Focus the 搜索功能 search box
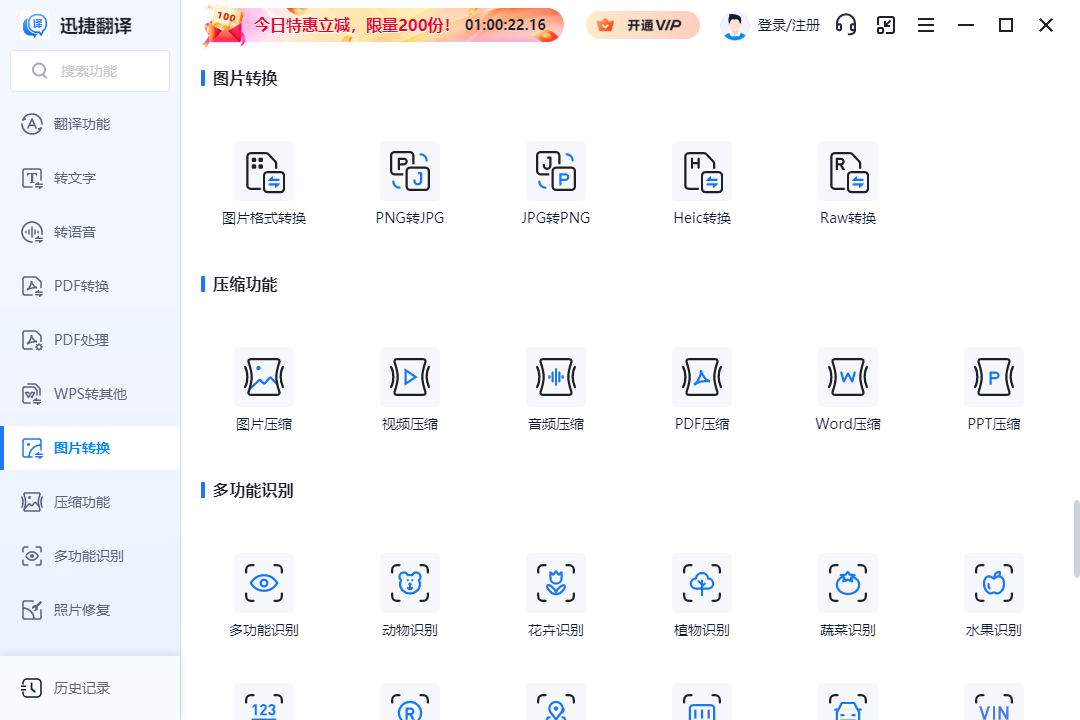This screenshot has height=720, width=1080. pos(90,71)
